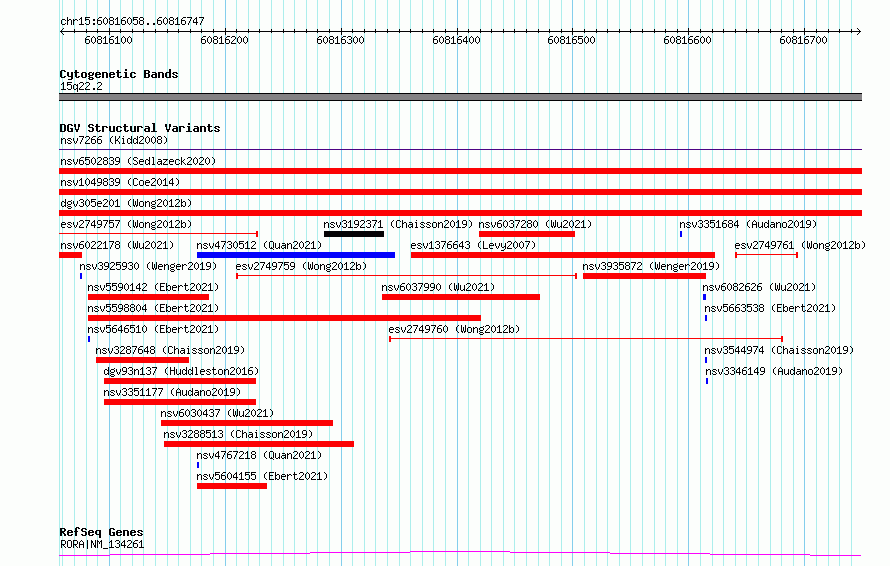This screenshot has height=566, width=890.
Task: Click the 15q22.2 cytogenetic band label
Action: (81, 86)
